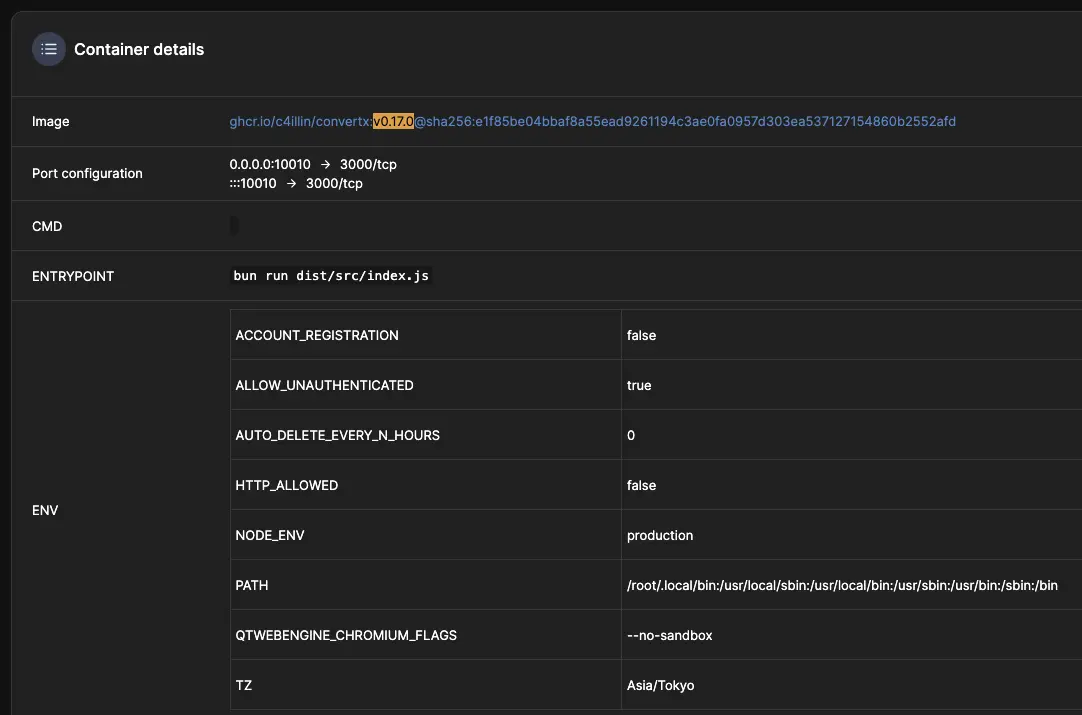The image size is (1082, 715).
Task: Click the --no-sandbox value
Action: [669, 635]
